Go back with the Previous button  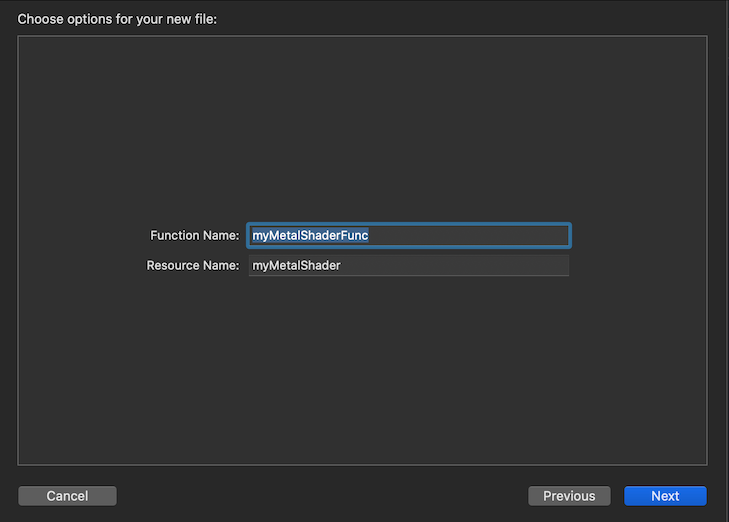click(x=569, y=496)
